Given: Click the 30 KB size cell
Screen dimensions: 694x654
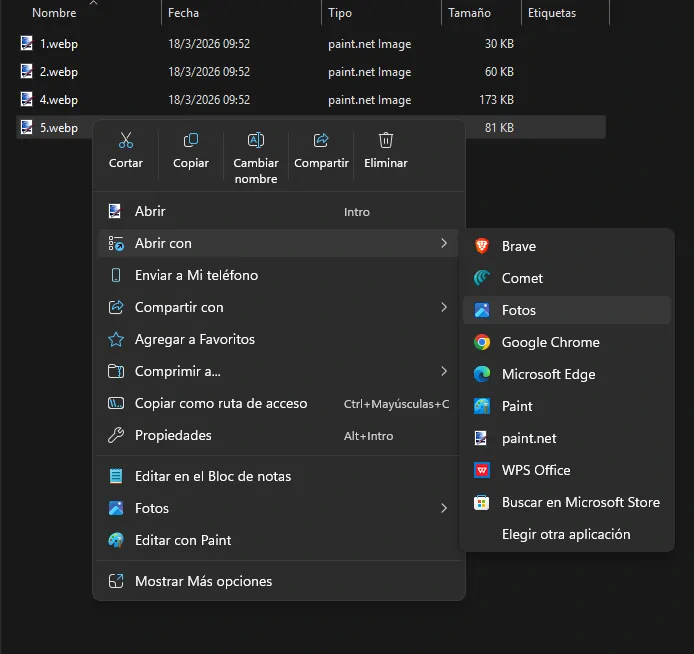Looking at the screenshot, I should click(499, 44).
